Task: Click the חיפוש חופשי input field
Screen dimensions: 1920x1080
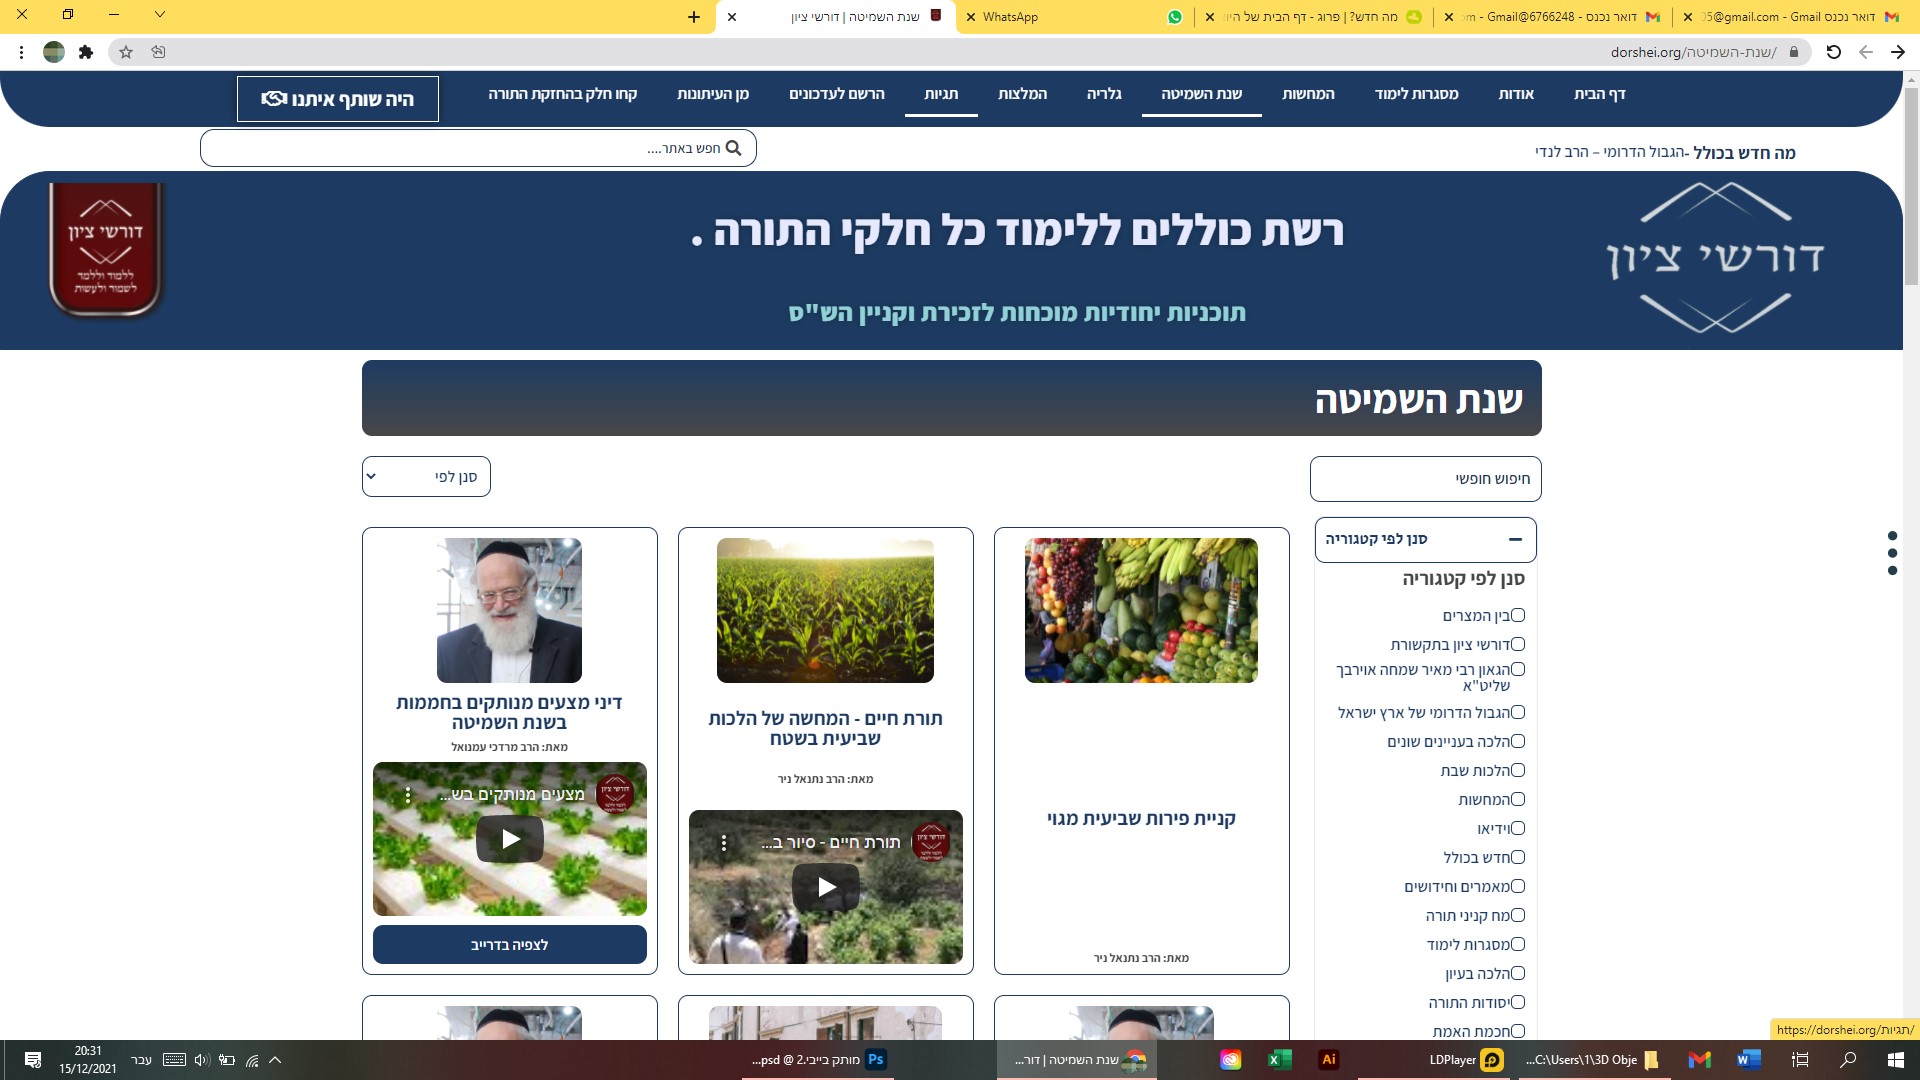Action: tap(1426, 479)
